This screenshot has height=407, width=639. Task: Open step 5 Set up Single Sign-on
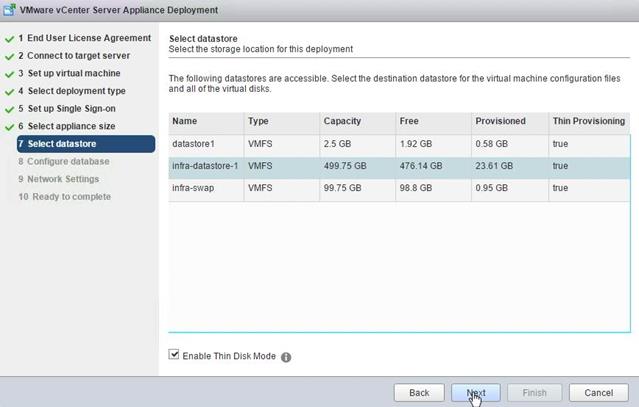(x=67, y=109)
